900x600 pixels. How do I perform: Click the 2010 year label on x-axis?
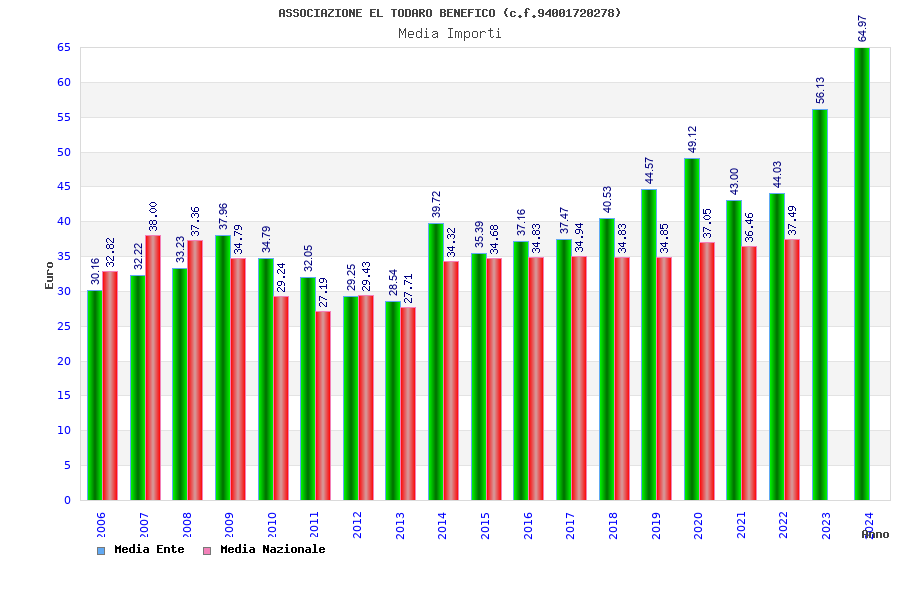[272, 525]
